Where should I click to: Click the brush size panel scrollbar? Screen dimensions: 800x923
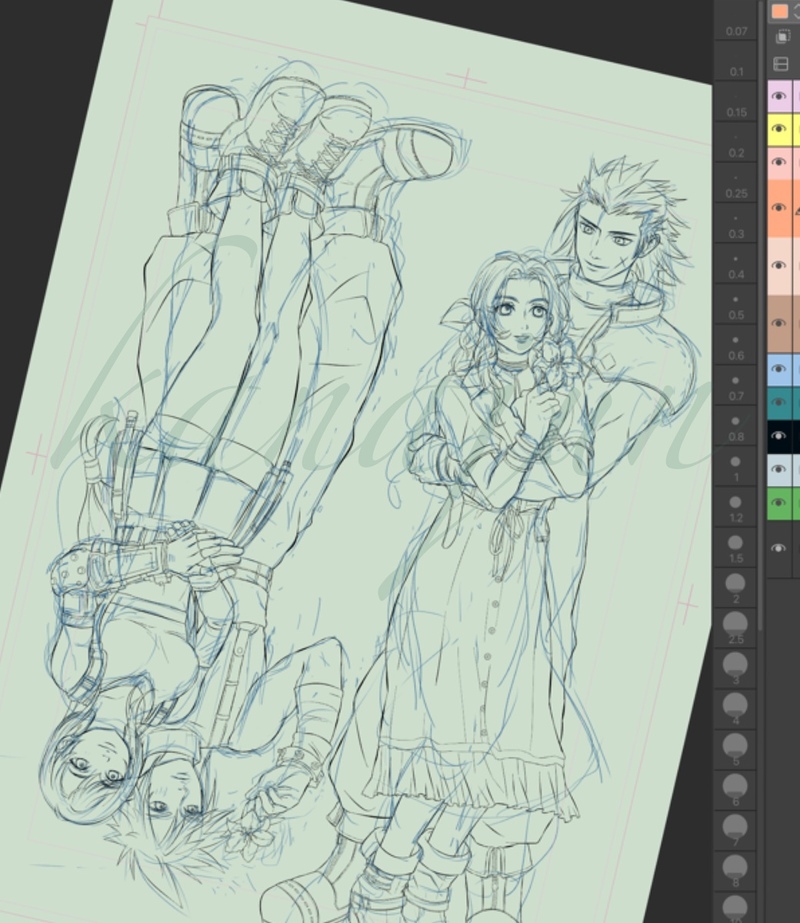click(761, 316)
